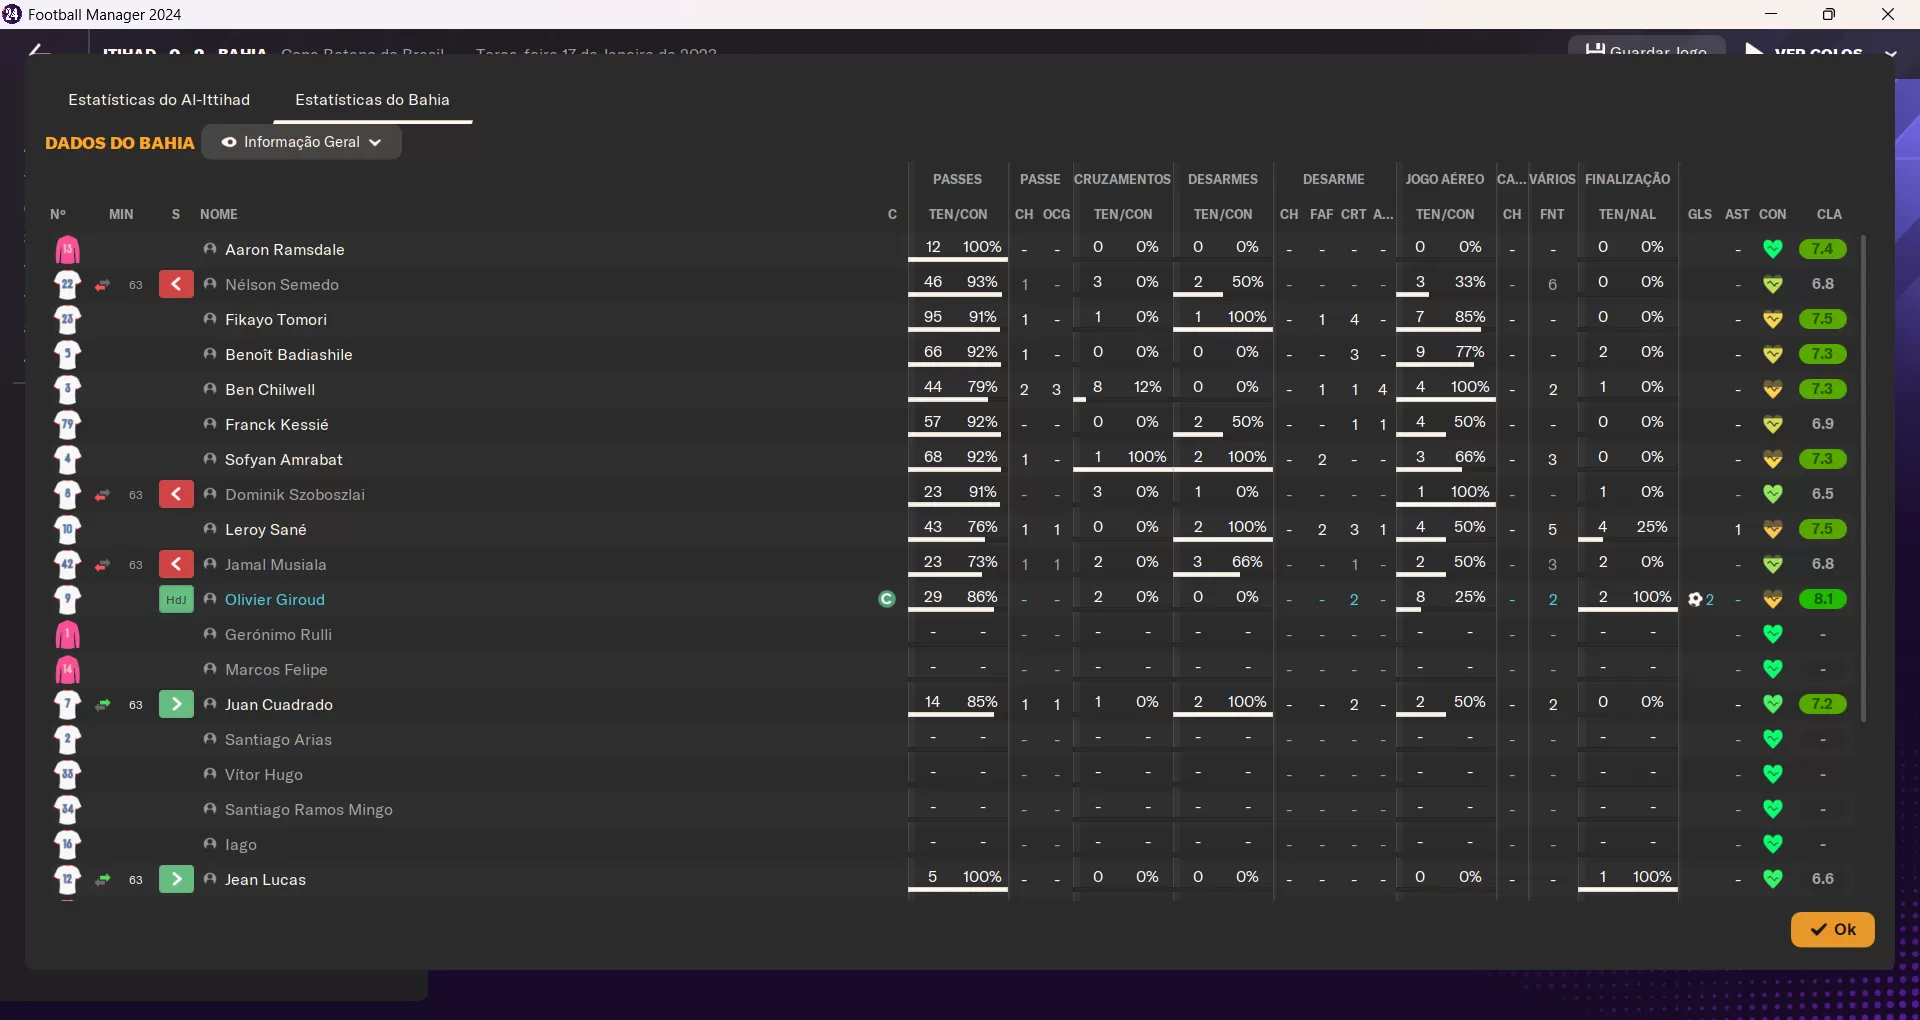Open Vitor Hugo's player profile
1920x1020 pixels.
click(264, 775)
